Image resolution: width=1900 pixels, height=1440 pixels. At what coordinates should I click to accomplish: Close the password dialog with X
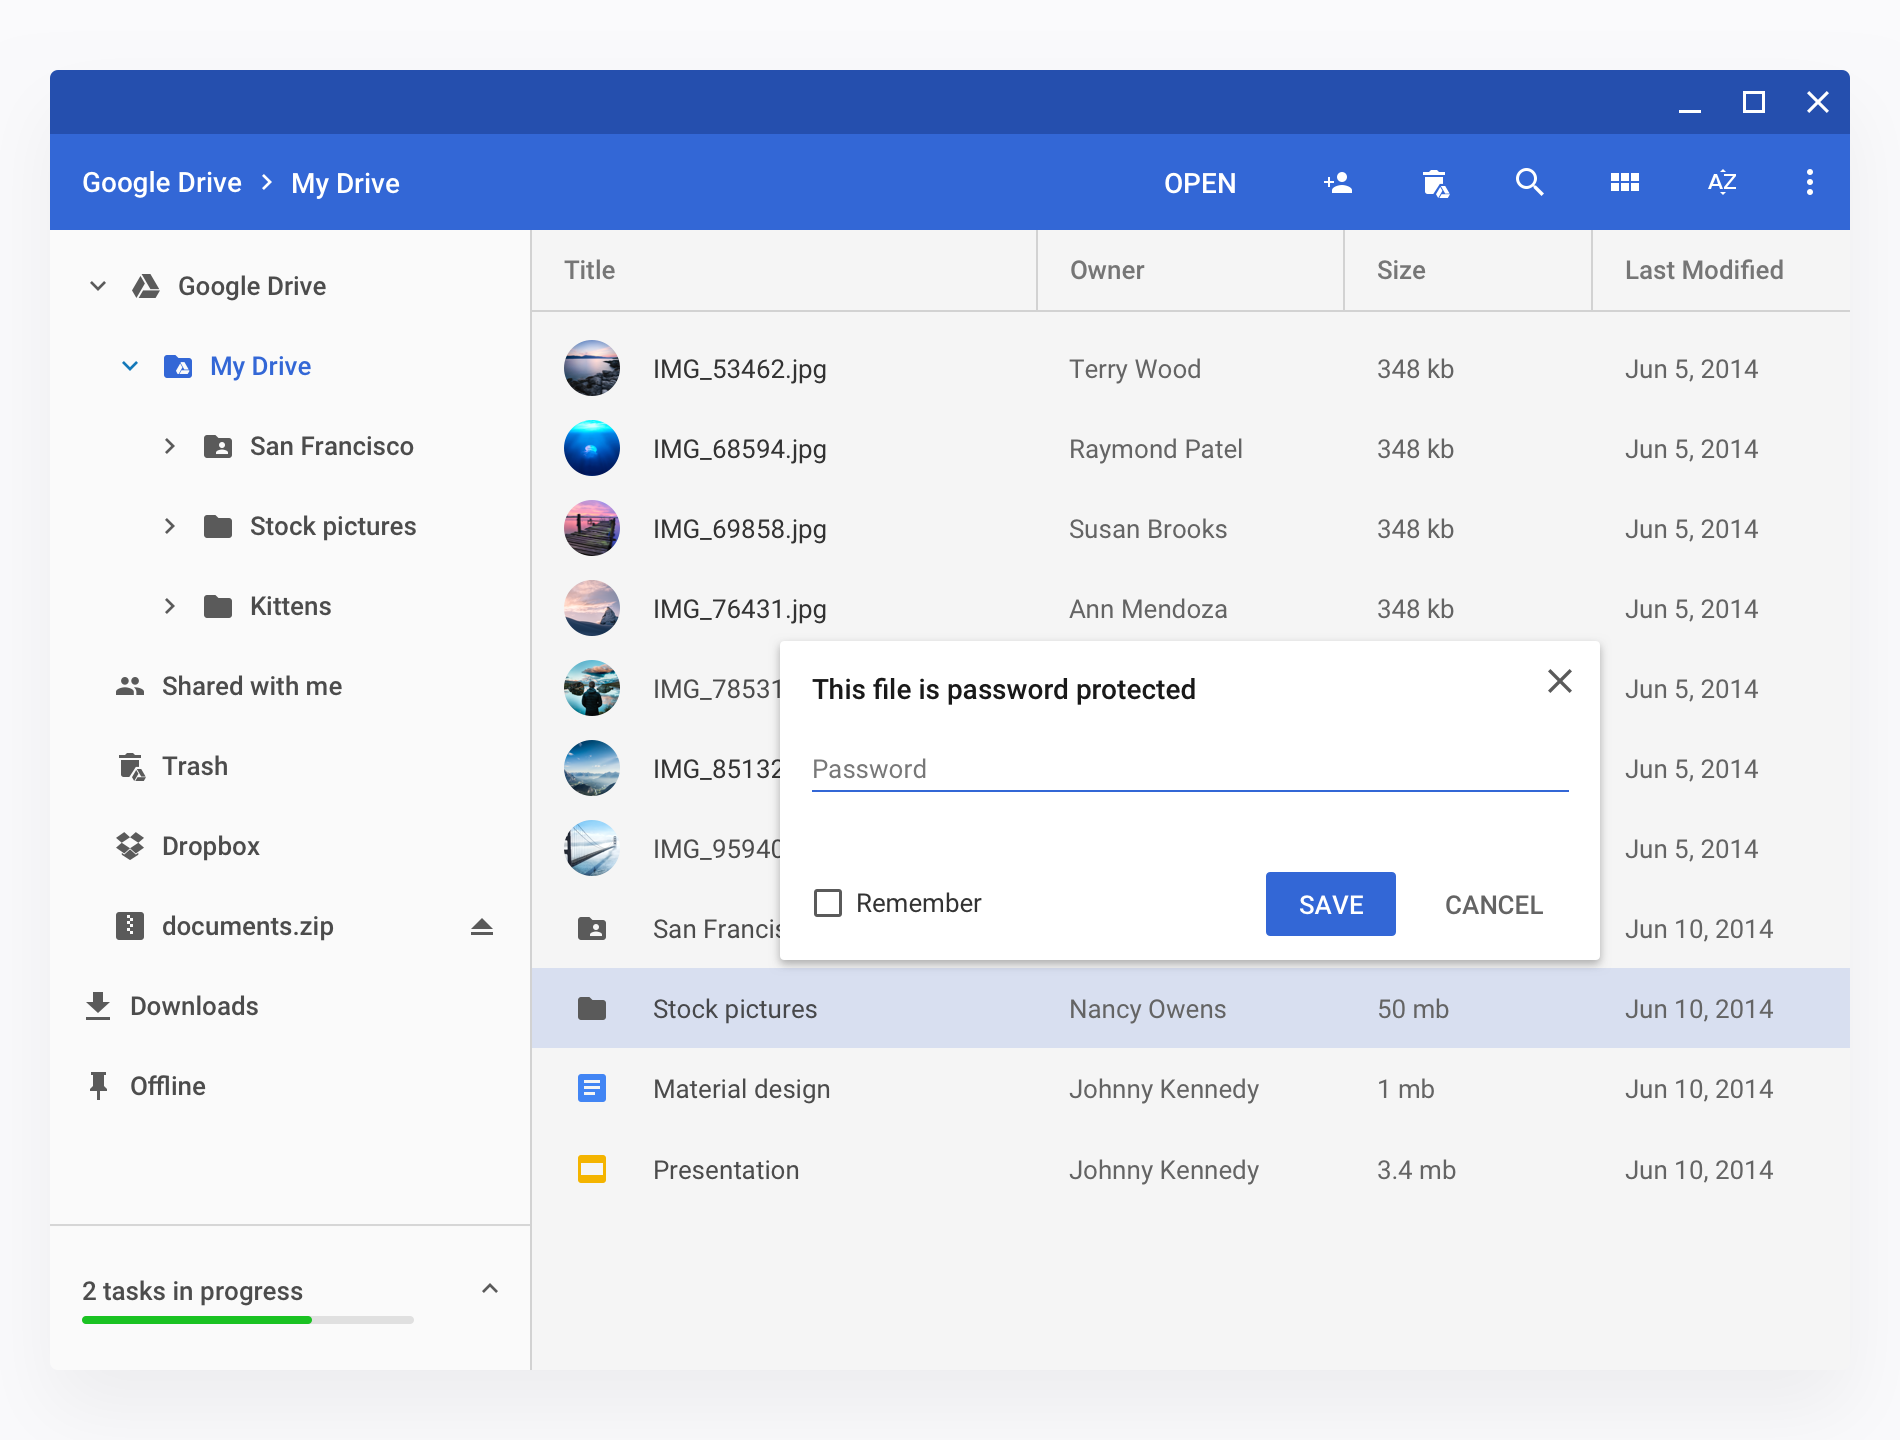pos(1560,681)
